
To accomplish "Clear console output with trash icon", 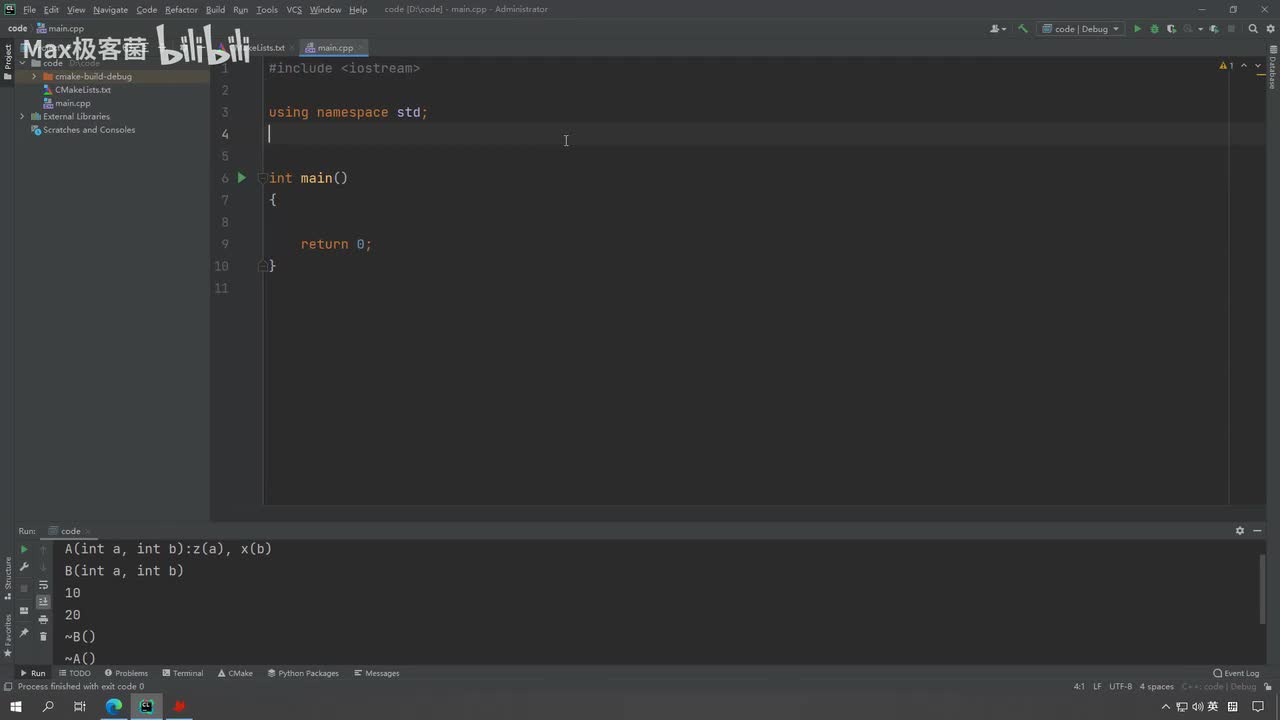I will [x=43, y=637].
